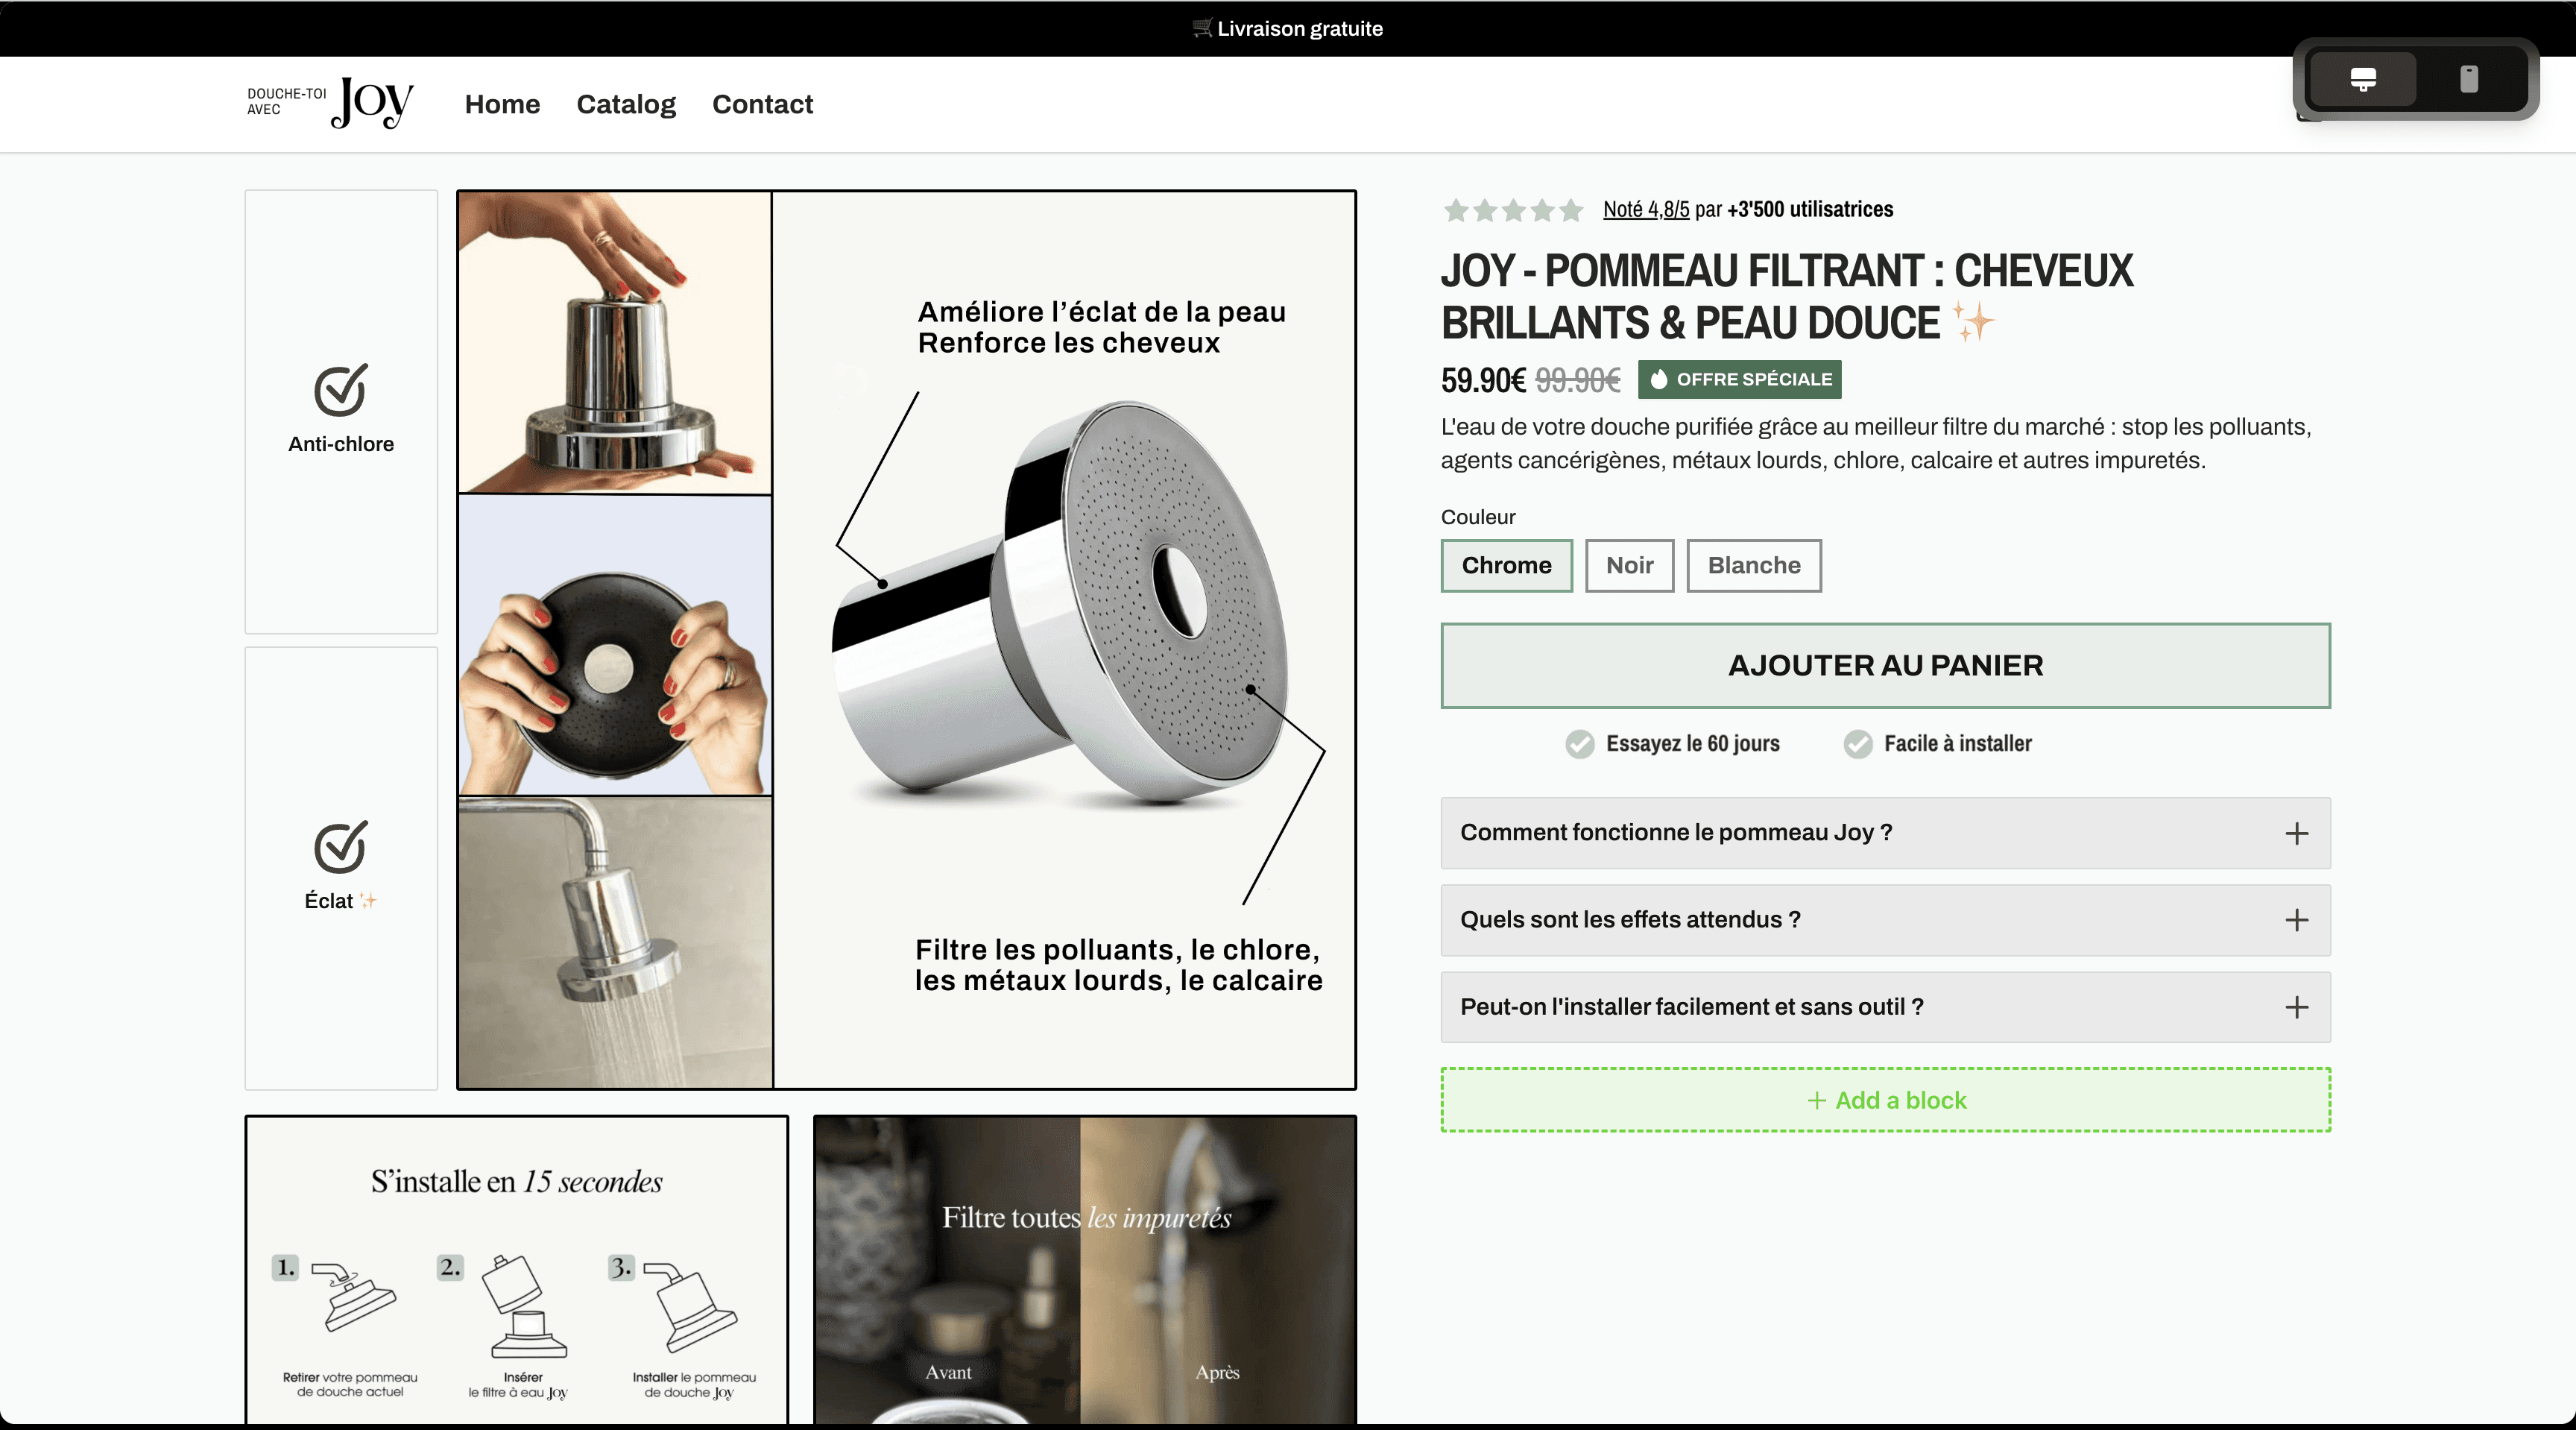The height and width of the screenshot is (1430, 2576).
Task: Click the star rating icons
Action: [1513, 210]
